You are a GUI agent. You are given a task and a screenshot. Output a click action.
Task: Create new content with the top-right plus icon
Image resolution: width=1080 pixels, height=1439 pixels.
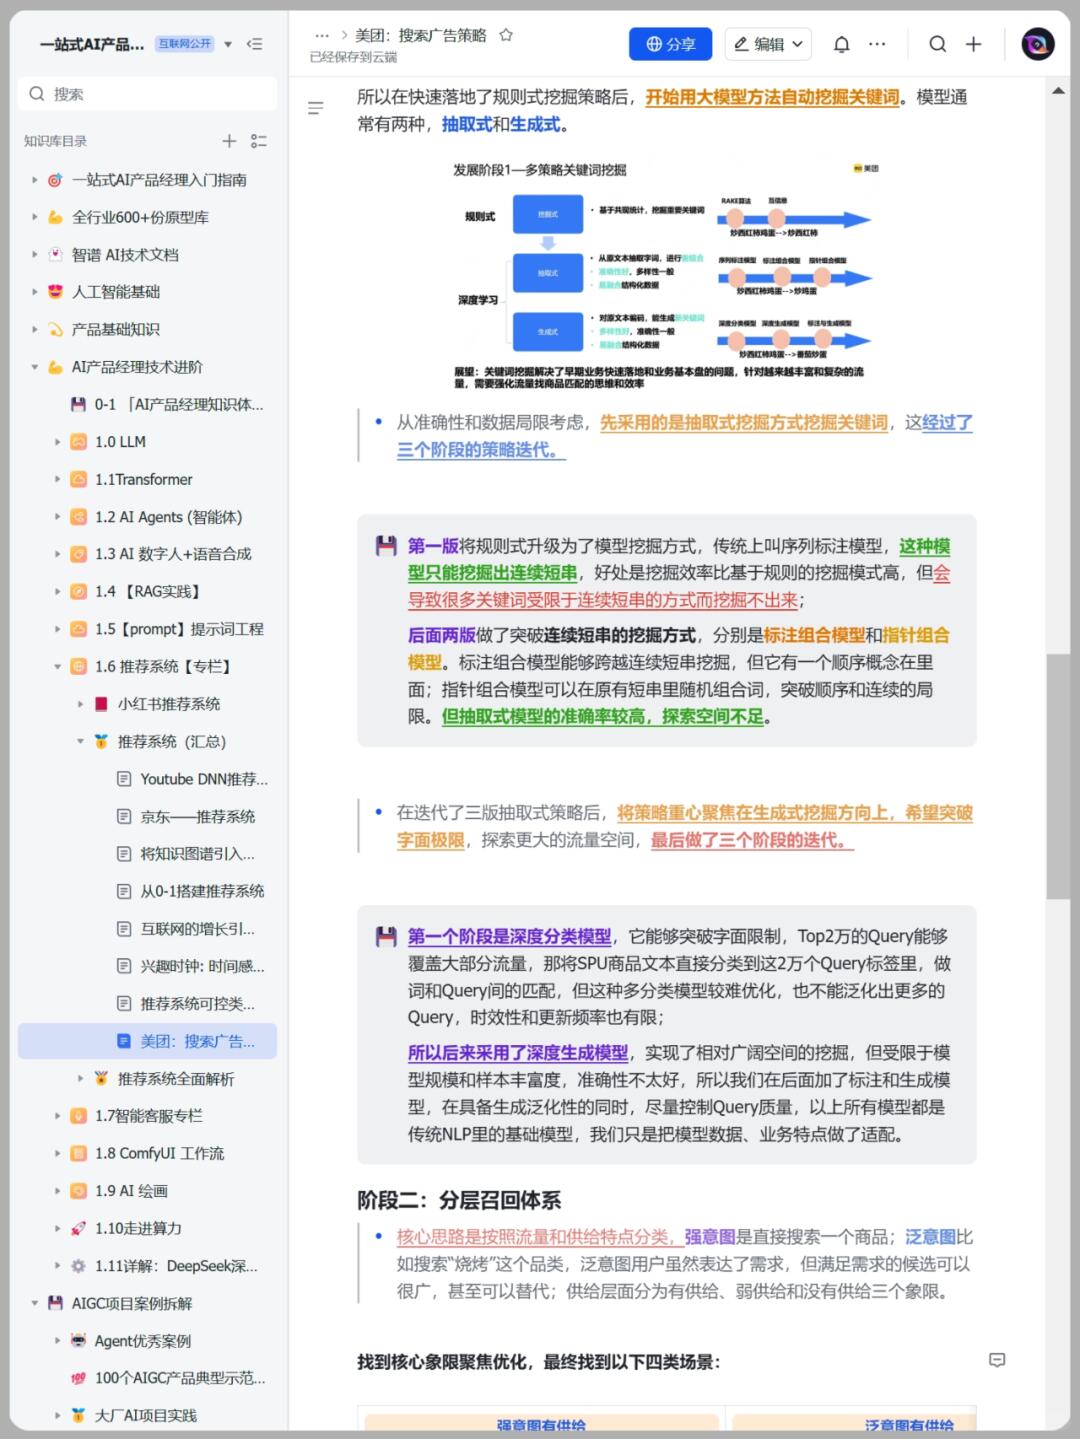pos(974,44)
